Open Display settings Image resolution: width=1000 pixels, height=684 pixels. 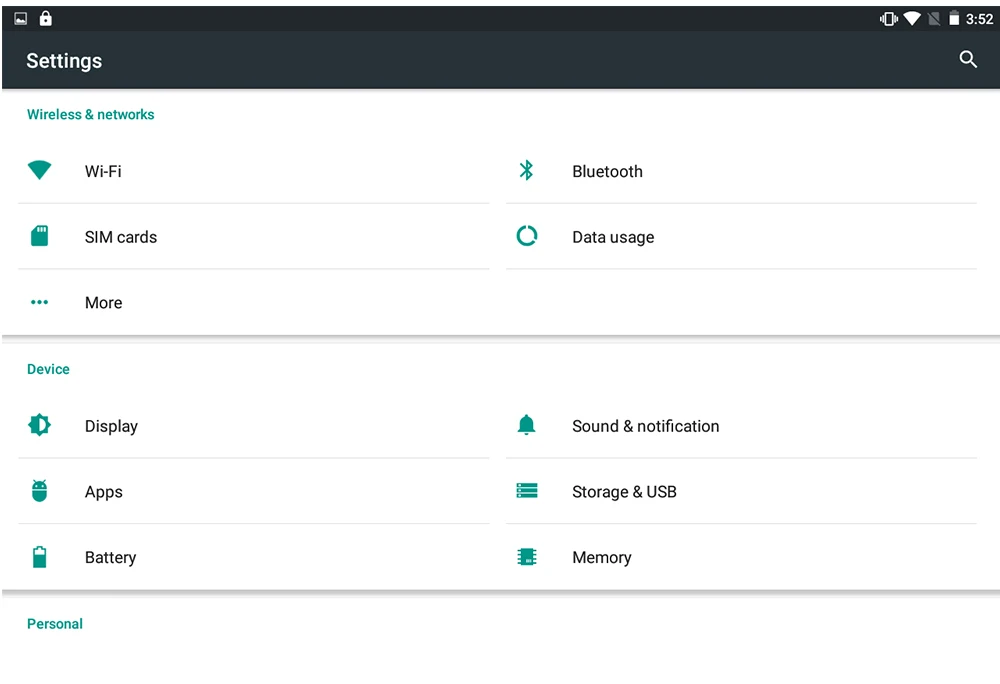254,426
